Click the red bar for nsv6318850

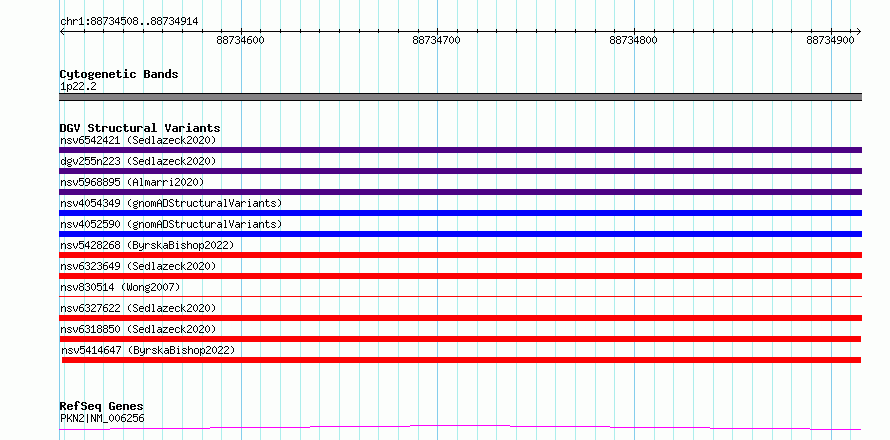[460, 339]
